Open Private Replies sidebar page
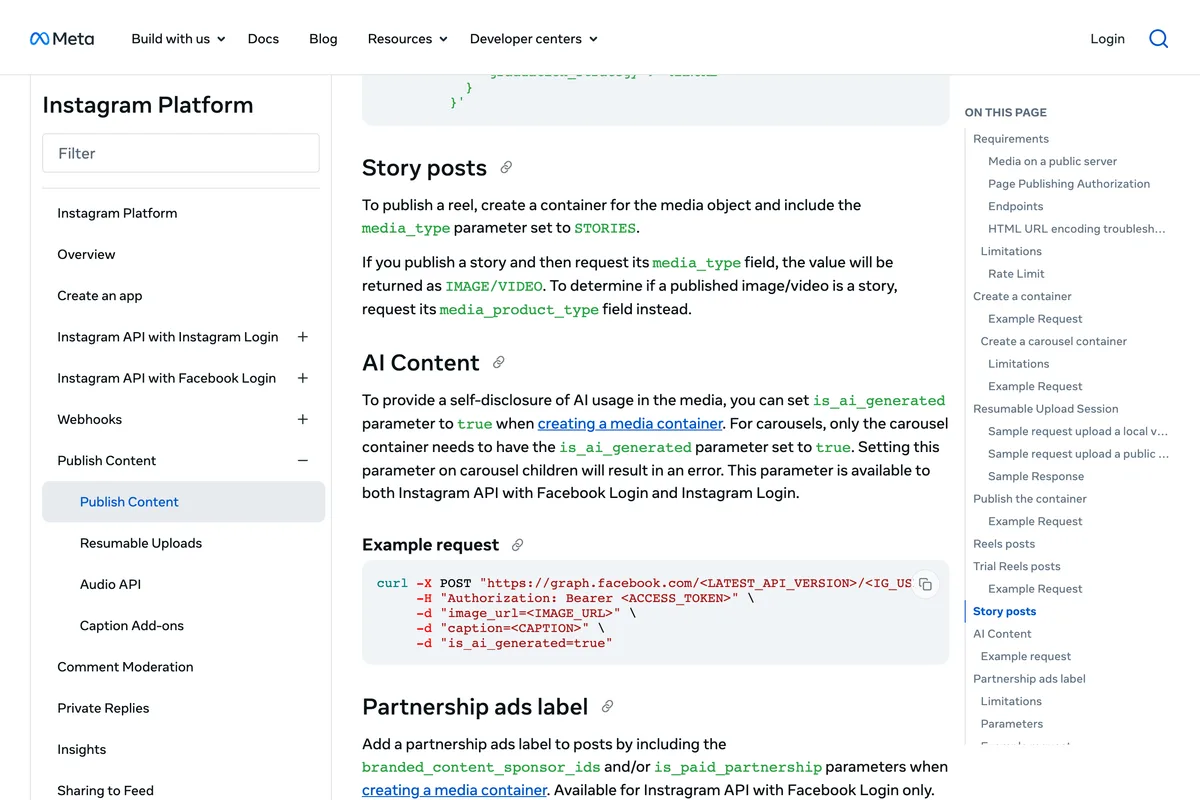The image size is (1200, 800). click(x=103, y=707)
